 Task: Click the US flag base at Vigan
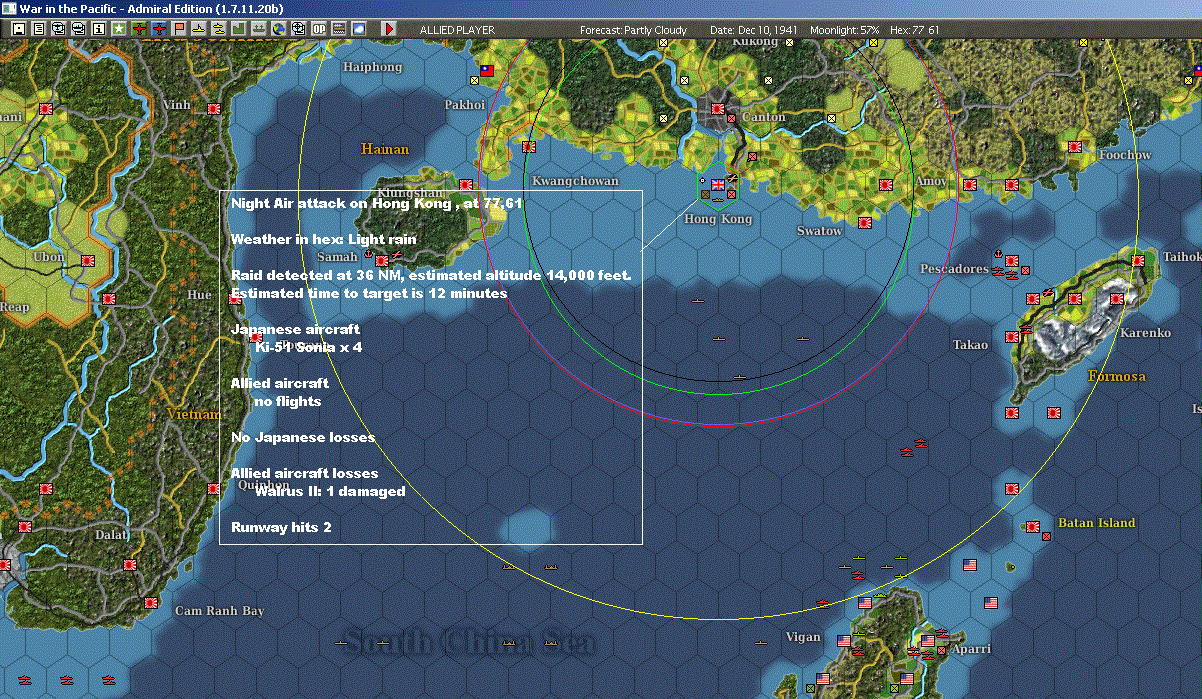(x=844, y=641)
